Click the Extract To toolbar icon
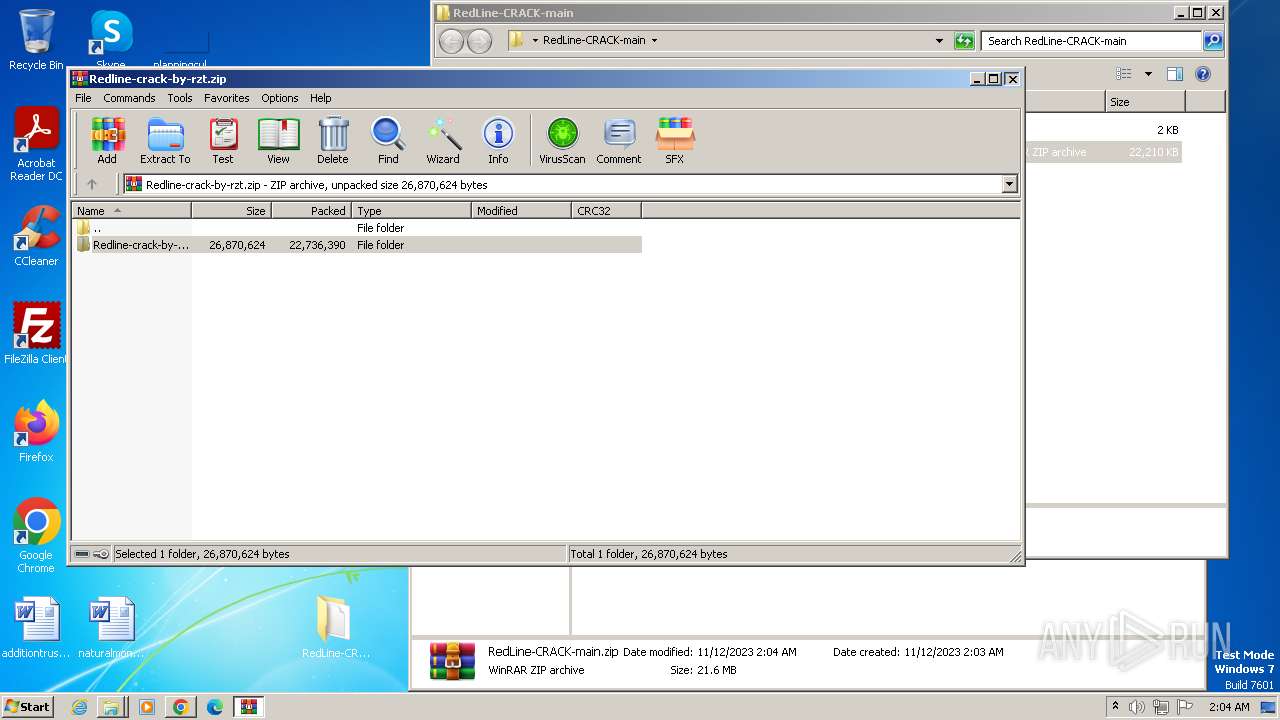 click(165, 140)
